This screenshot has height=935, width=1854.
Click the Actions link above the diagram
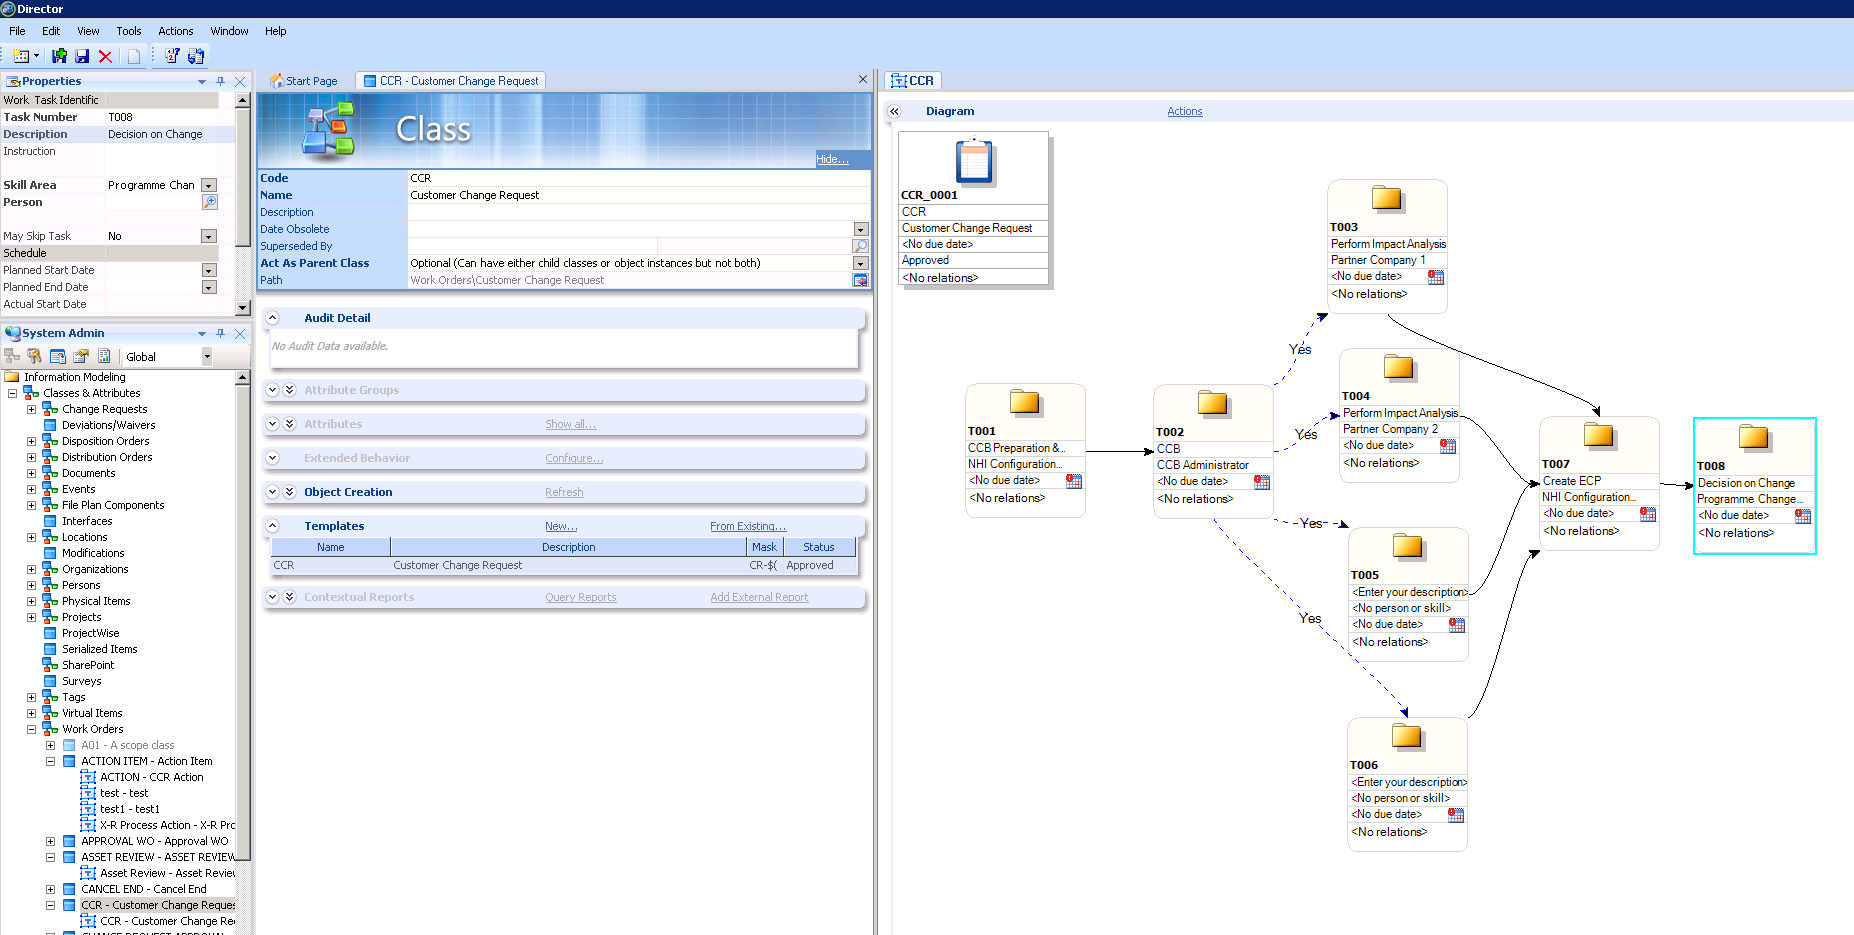(x=1184, y=111)
